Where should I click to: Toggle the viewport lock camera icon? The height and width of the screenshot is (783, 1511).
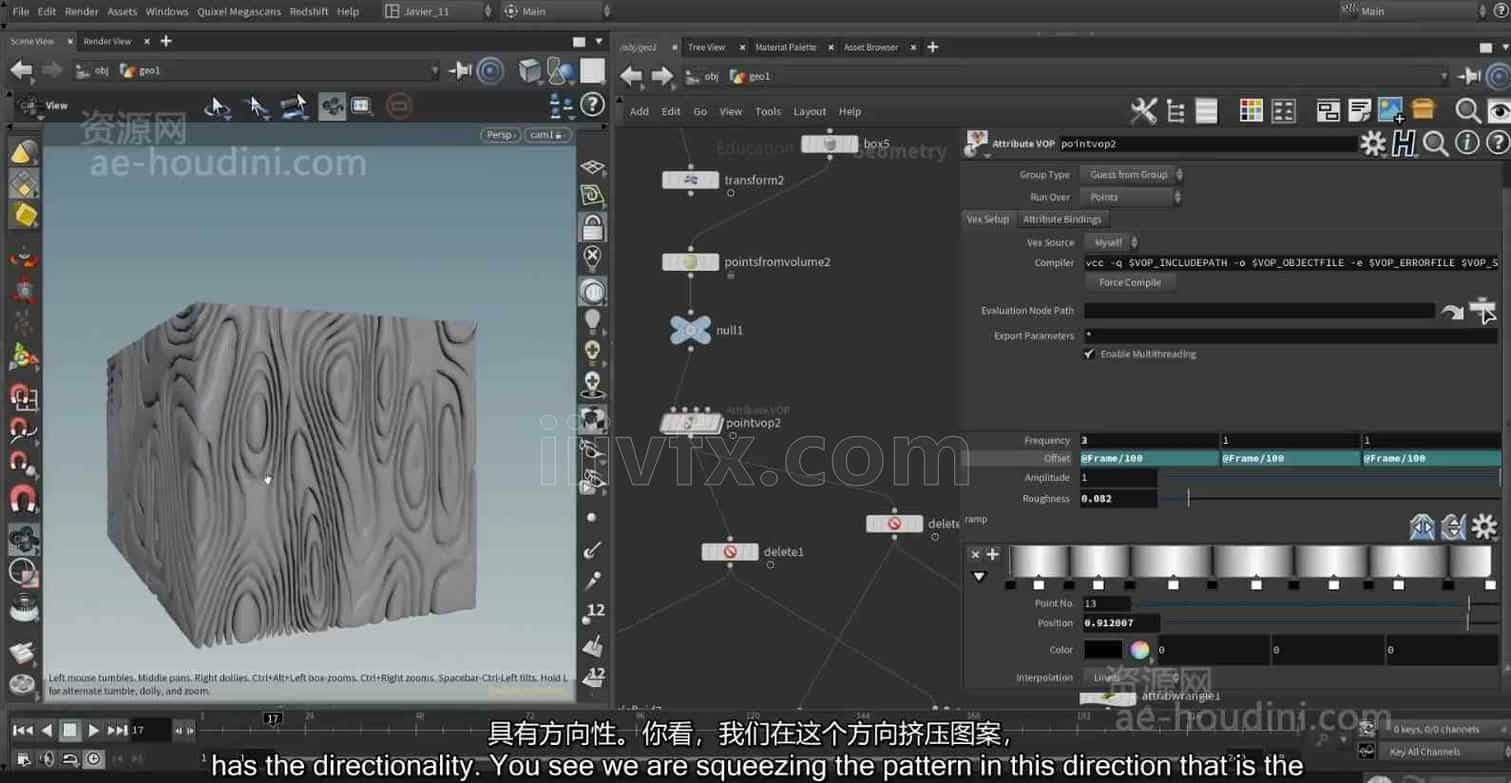593,227
